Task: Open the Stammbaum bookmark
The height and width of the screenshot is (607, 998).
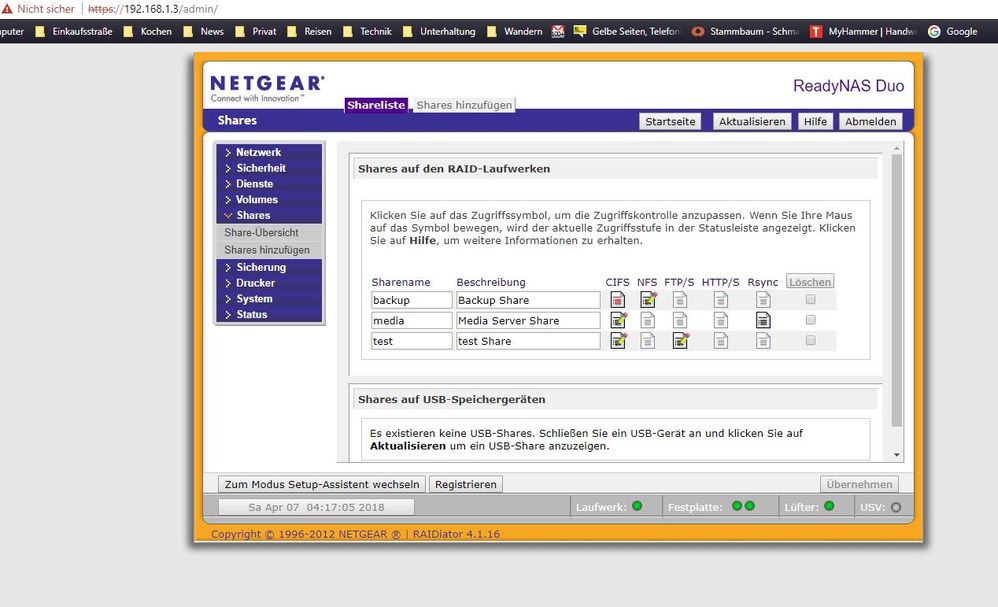Action: coord(745,31)
